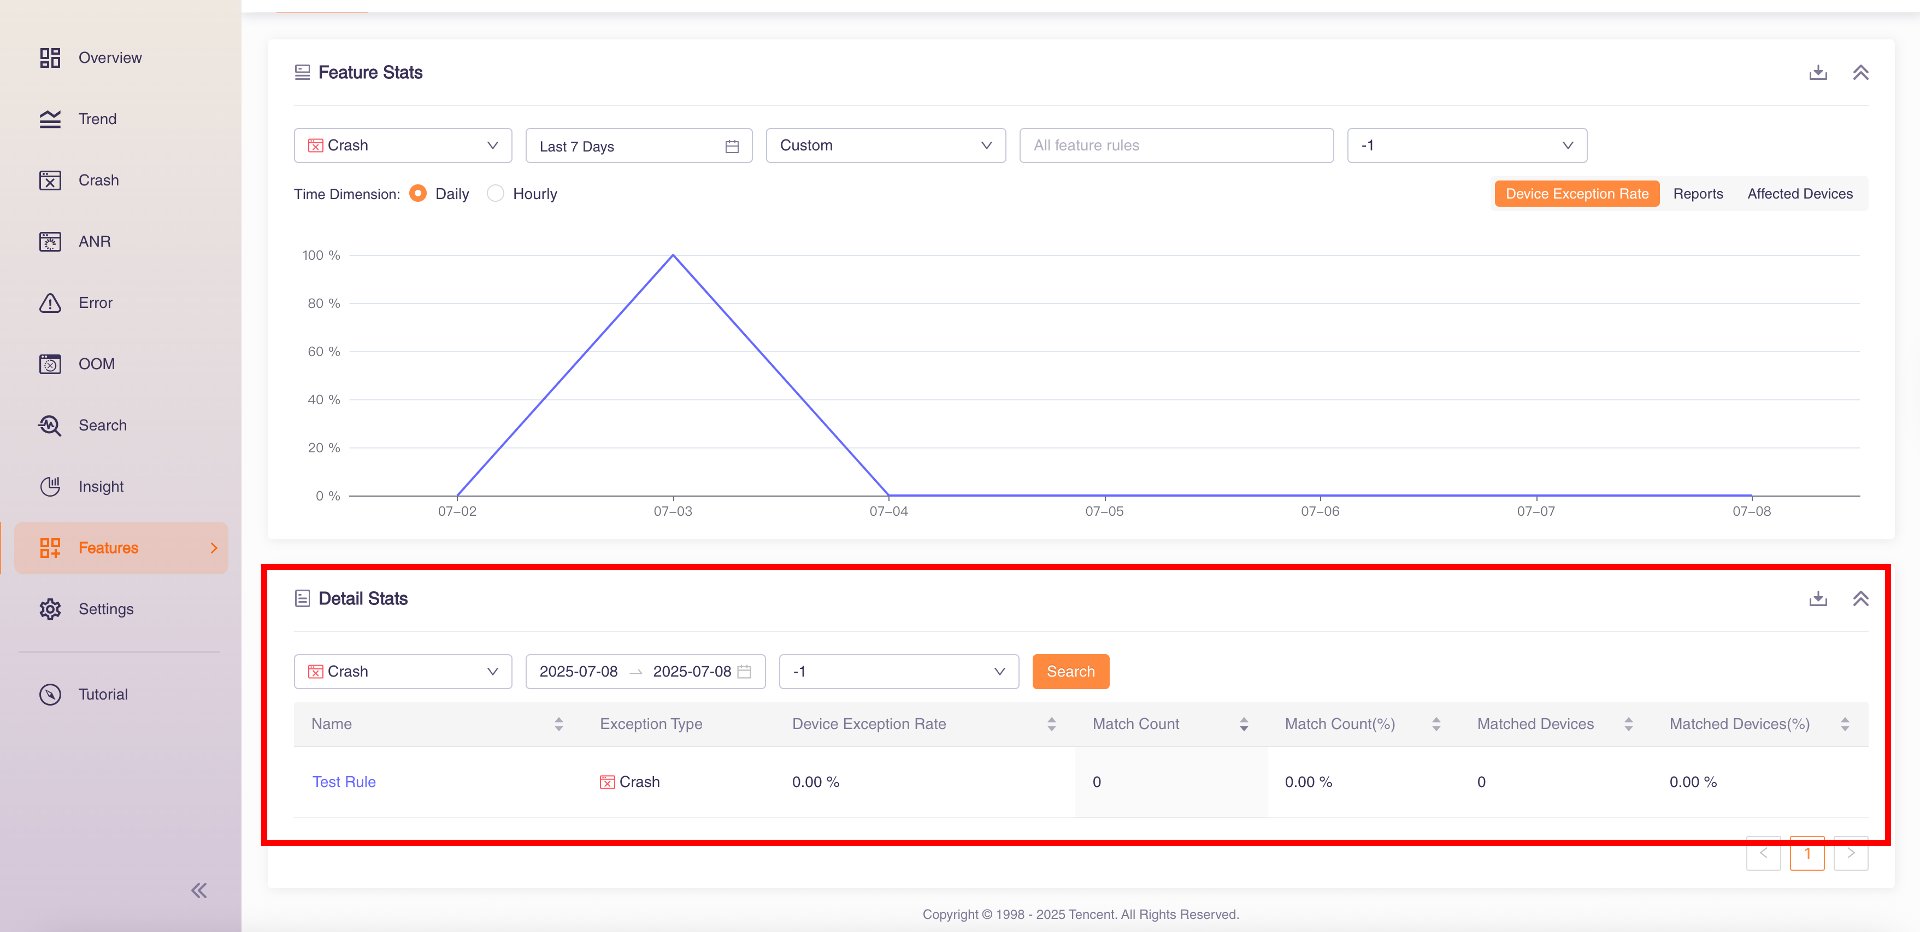Click the OOM icon in the sidebar
The image size is (1920, 932).
(50, 364)
